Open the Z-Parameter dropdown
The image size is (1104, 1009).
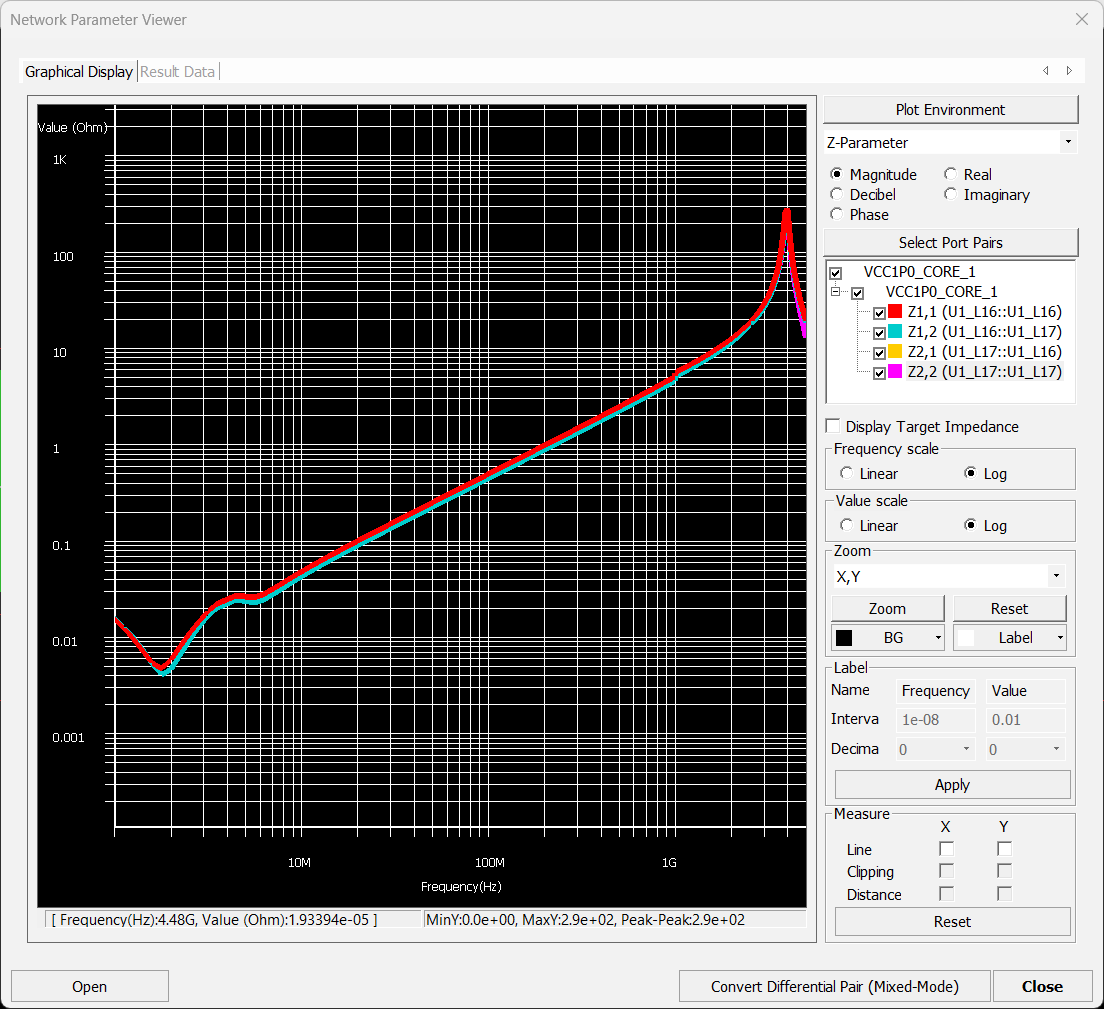1067,142
